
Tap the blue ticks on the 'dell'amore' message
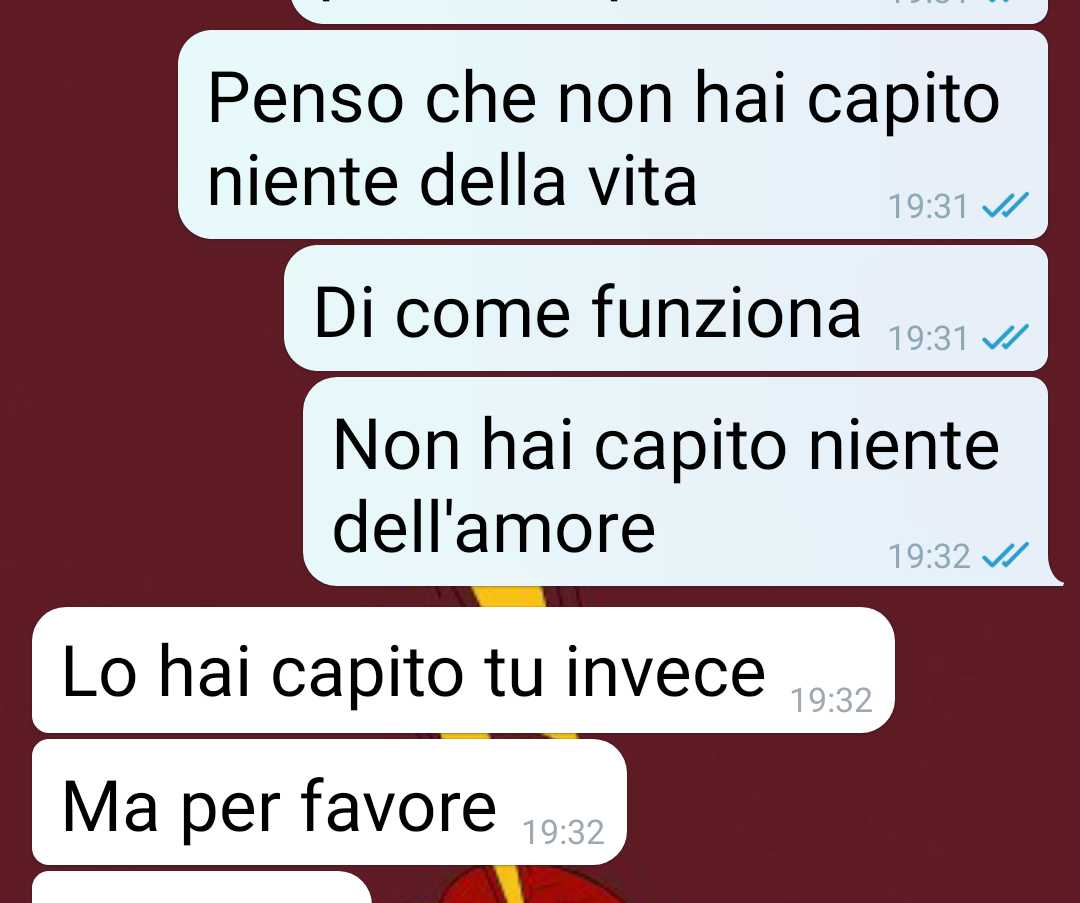(1005, 555)
